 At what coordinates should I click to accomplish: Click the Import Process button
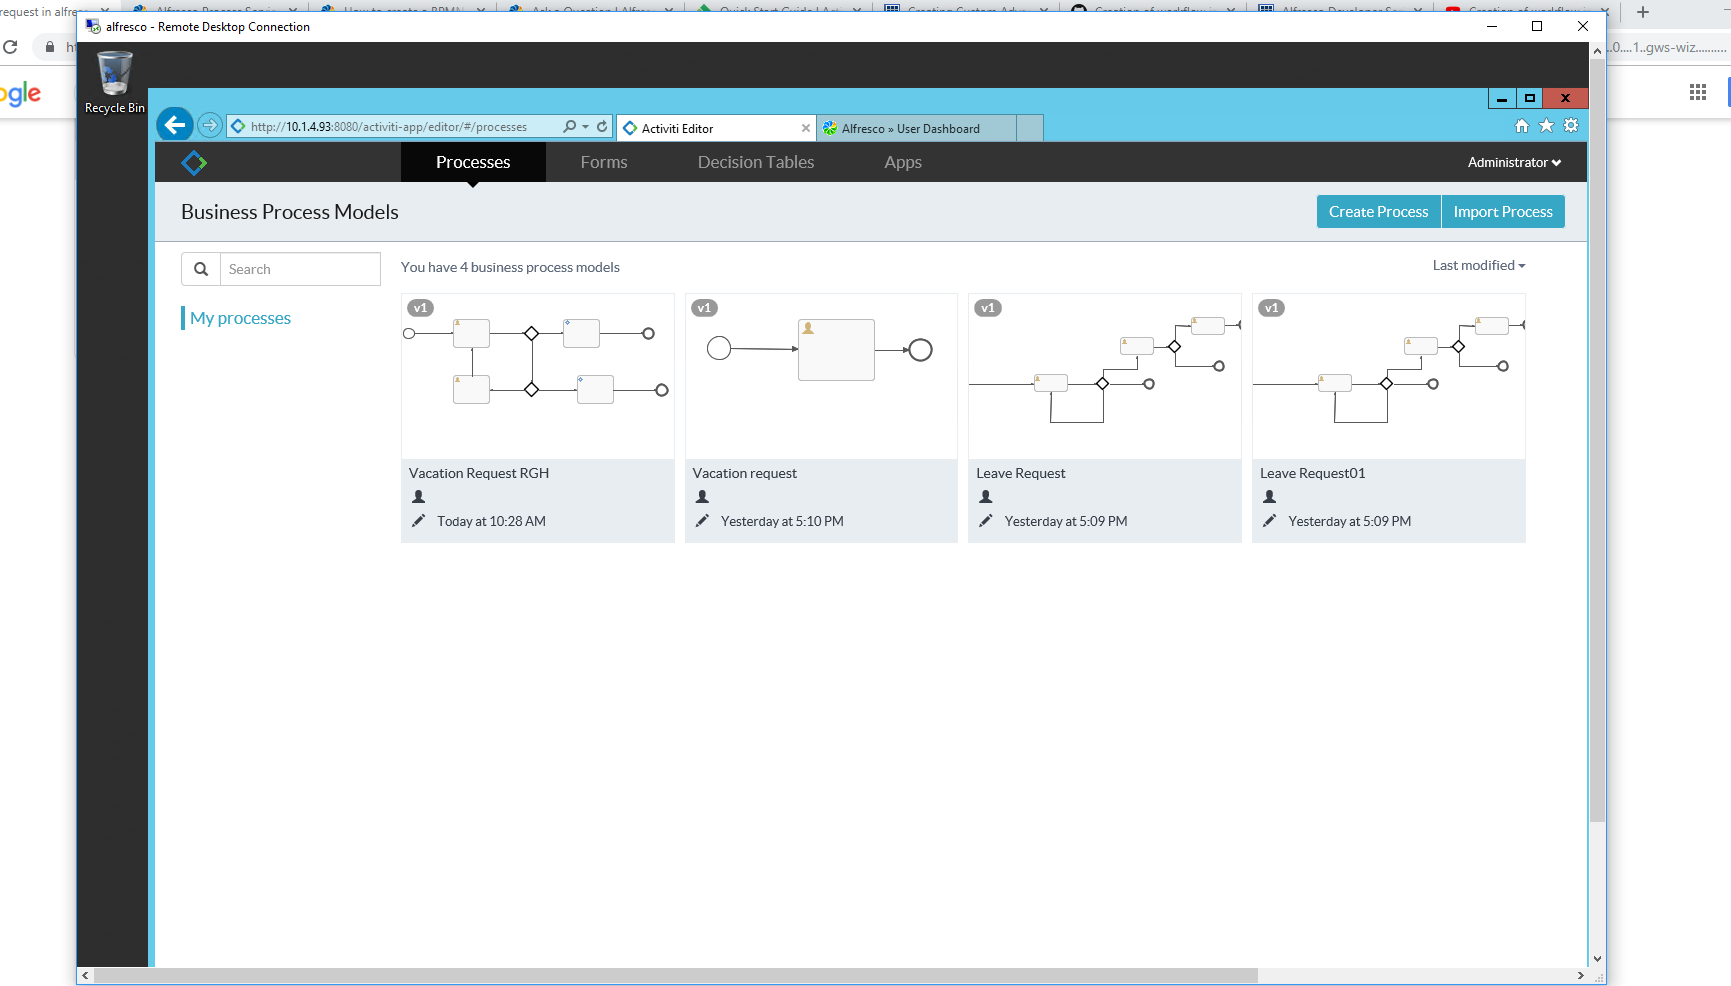[x=1503, y=212]
